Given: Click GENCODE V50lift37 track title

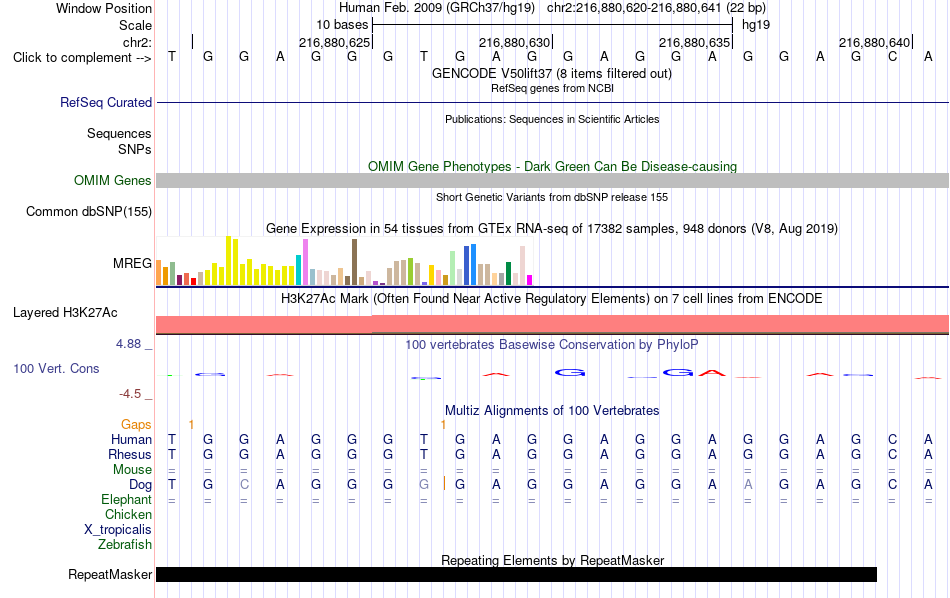Looking at the screenshot, I should click(551, 74).
